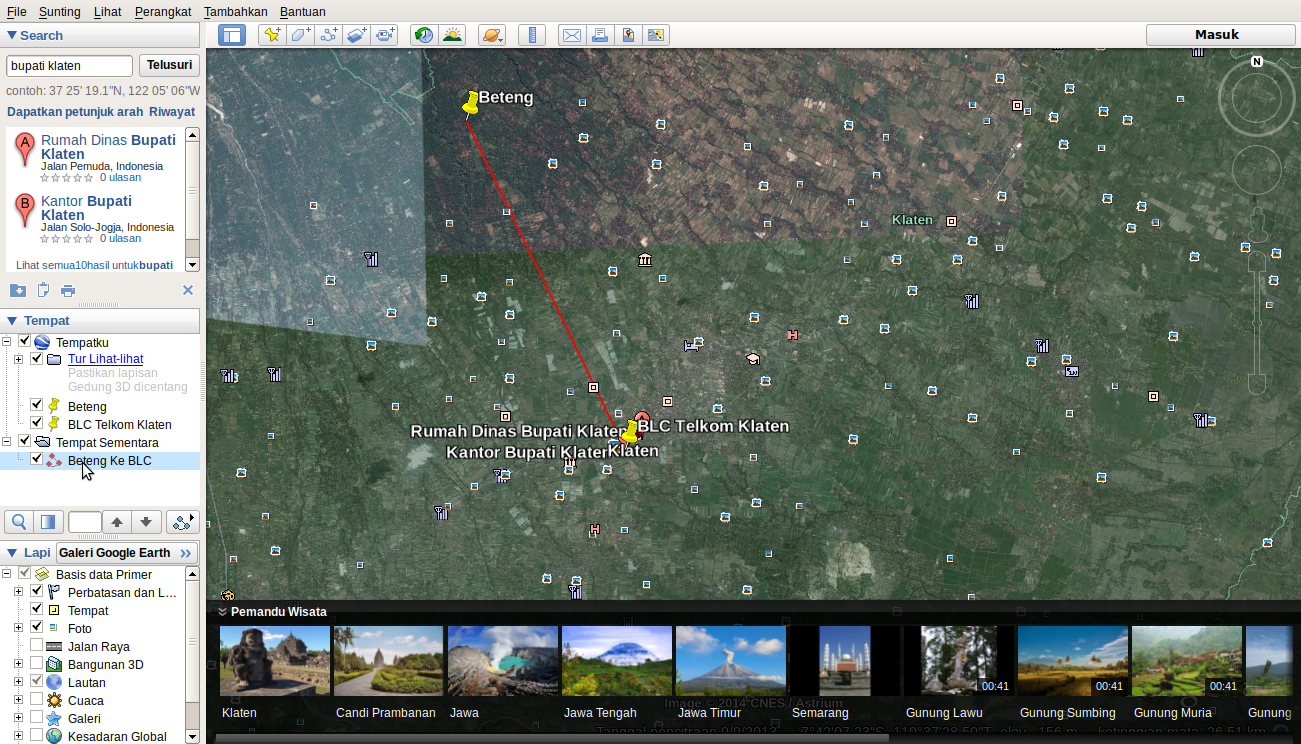Image resolution: width=1301 pixels, height=744 pixels.
Task: Click the Beteng yellow pushpin on the map
Action: click(x=471, y=102)
